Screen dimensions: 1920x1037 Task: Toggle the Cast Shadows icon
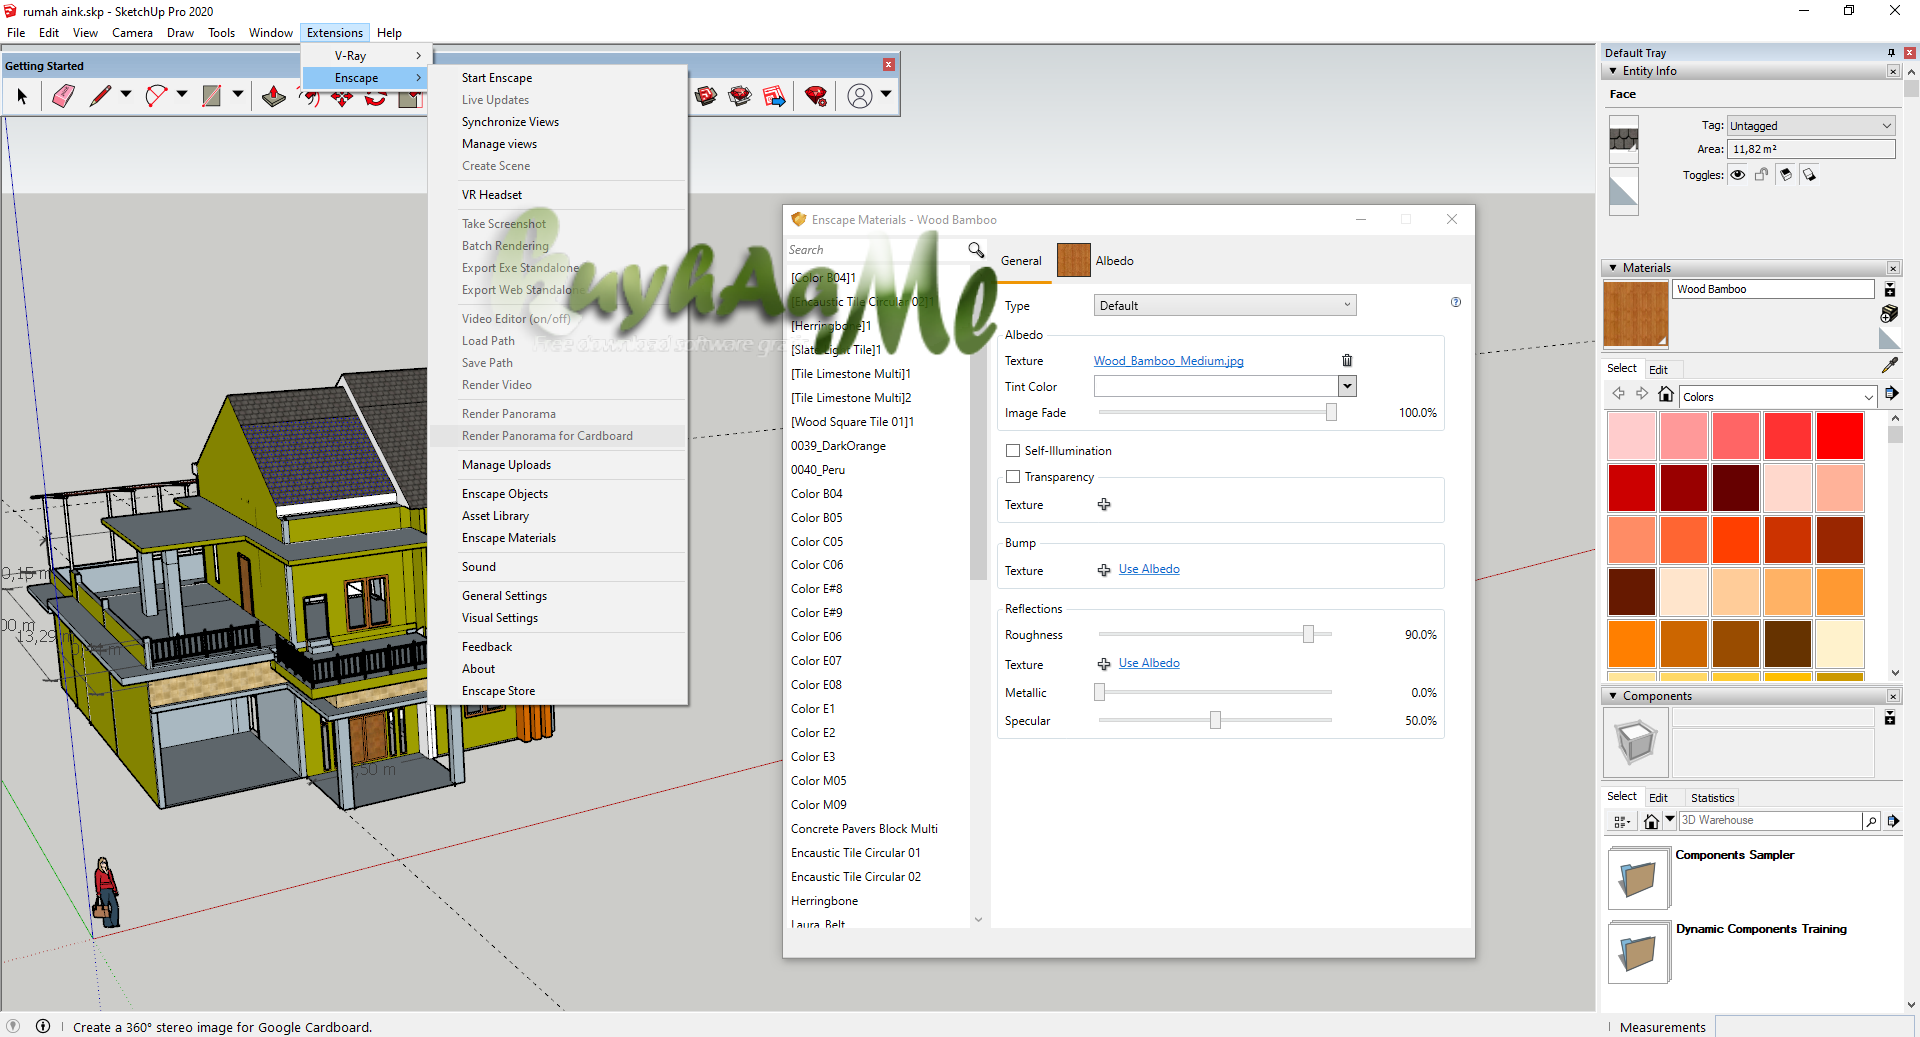click(1786, 175)
